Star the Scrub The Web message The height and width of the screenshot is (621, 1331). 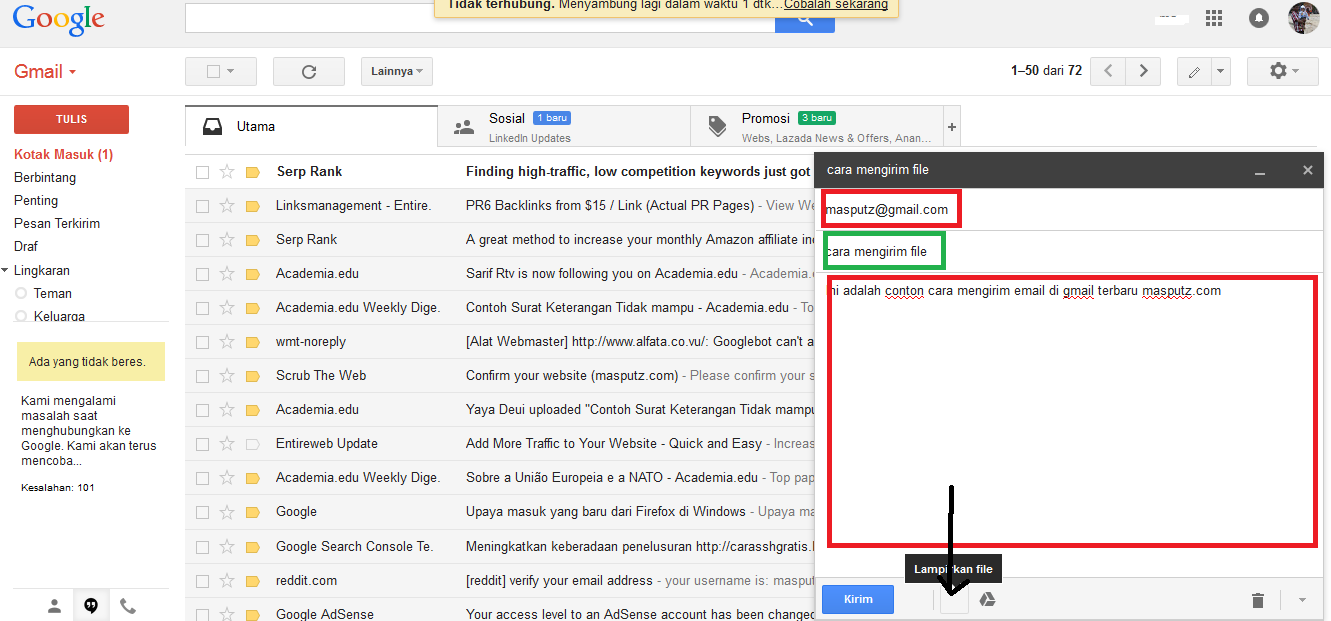[x=227, y=375]
